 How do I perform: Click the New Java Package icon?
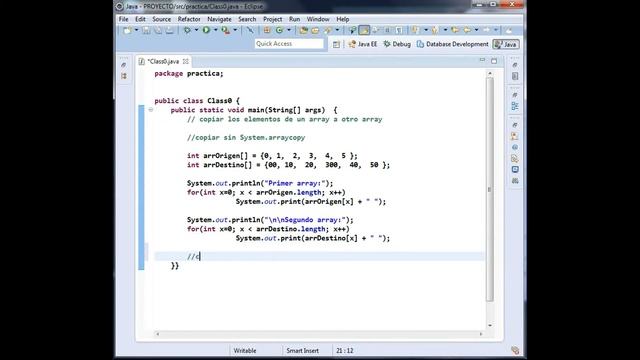(x=267, y=30)
